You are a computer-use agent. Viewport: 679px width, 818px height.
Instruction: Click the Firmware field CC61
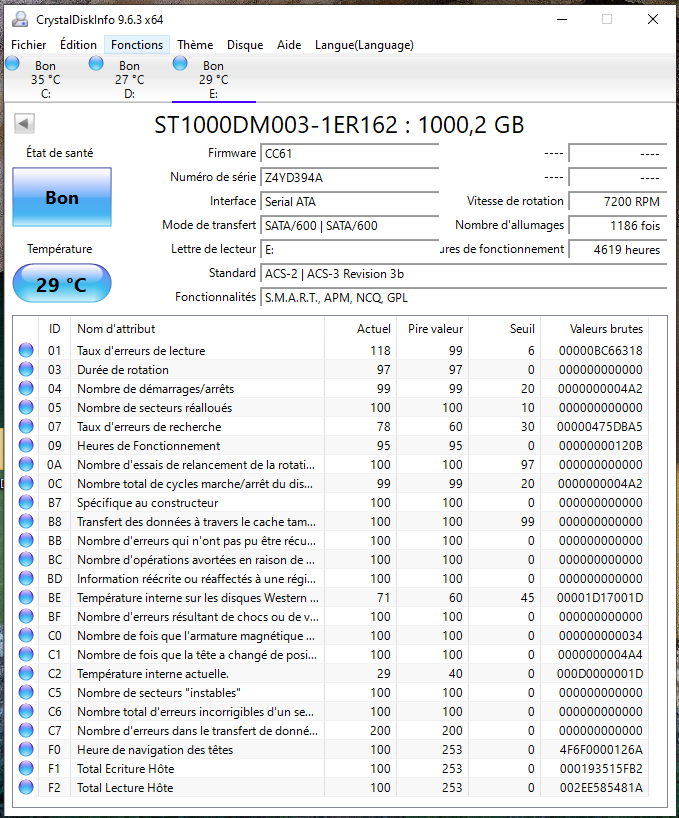point(349,153)
